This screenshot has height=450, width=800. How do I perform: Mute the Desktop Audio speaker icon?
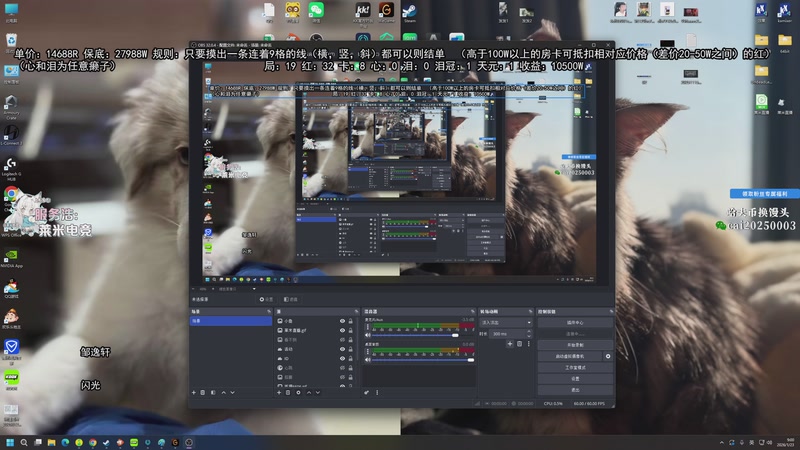point(368,360)
